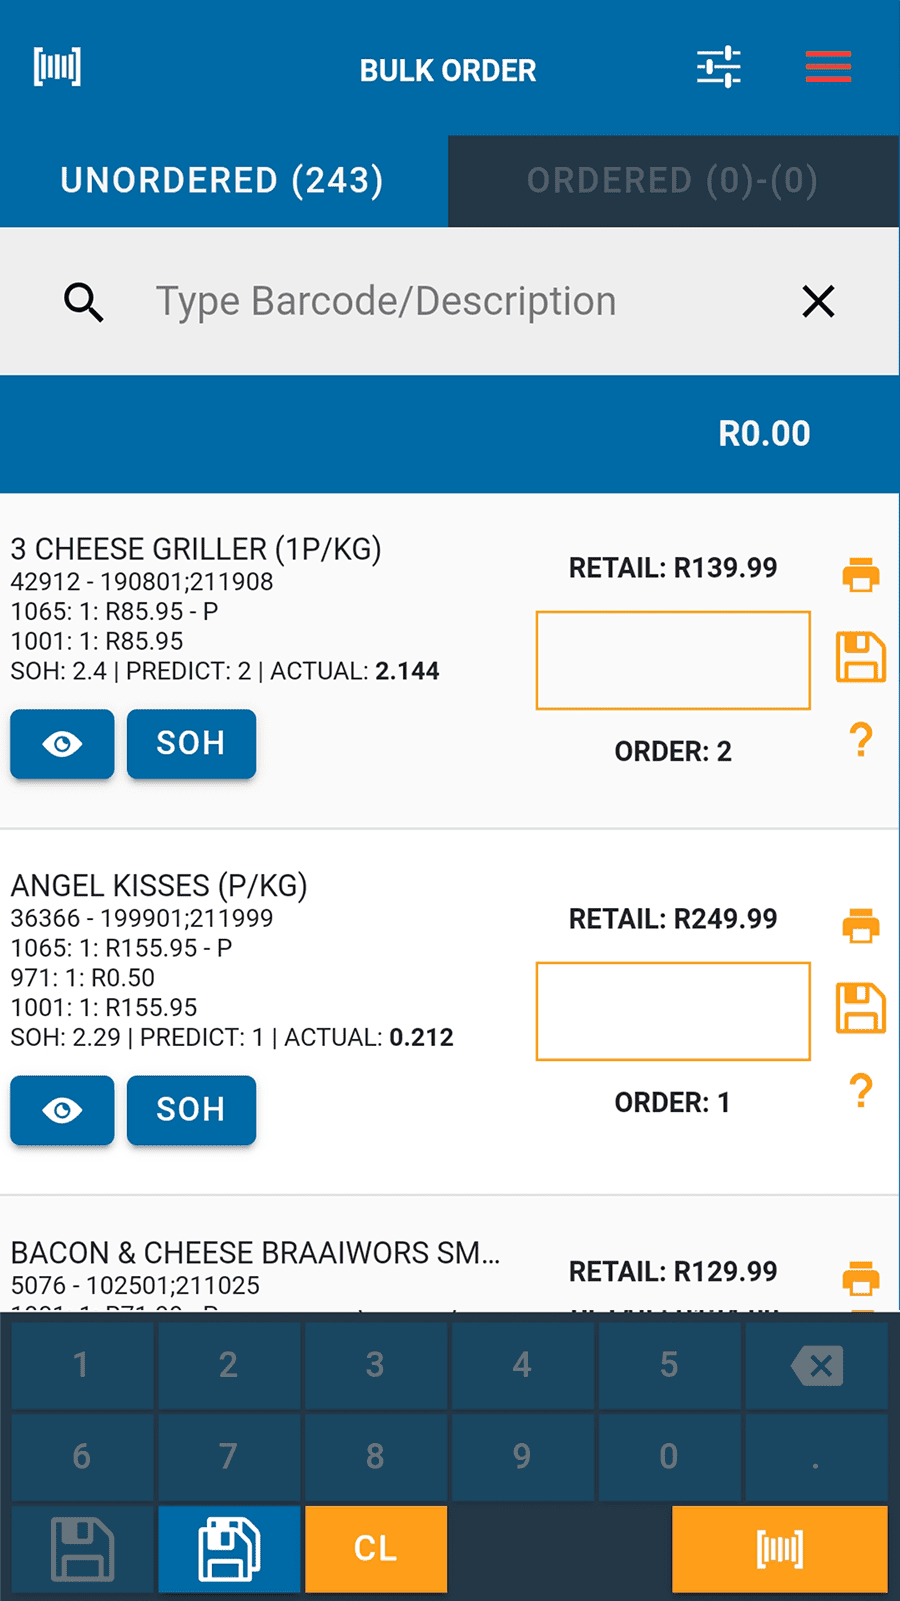Toggle eye view for 3 Cheese Griller

click(x=62, y=744)
